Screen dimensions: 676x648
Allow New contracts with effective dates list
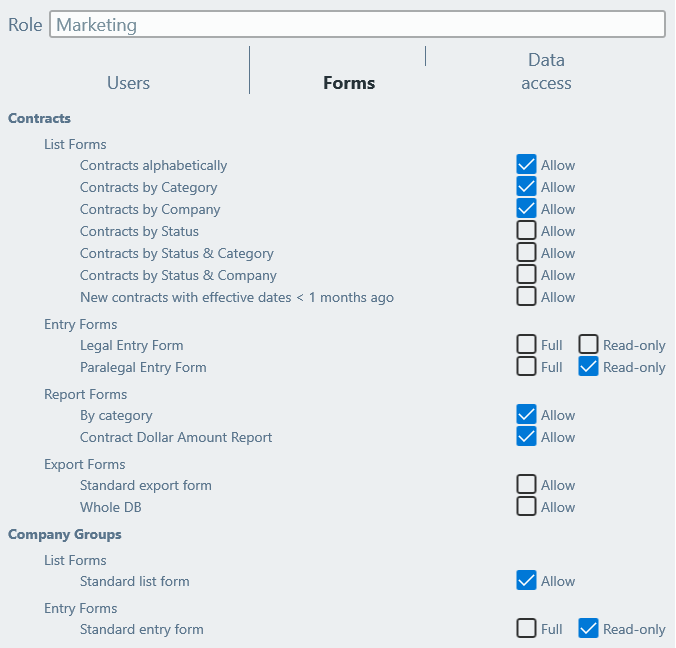tap(527, 297)
